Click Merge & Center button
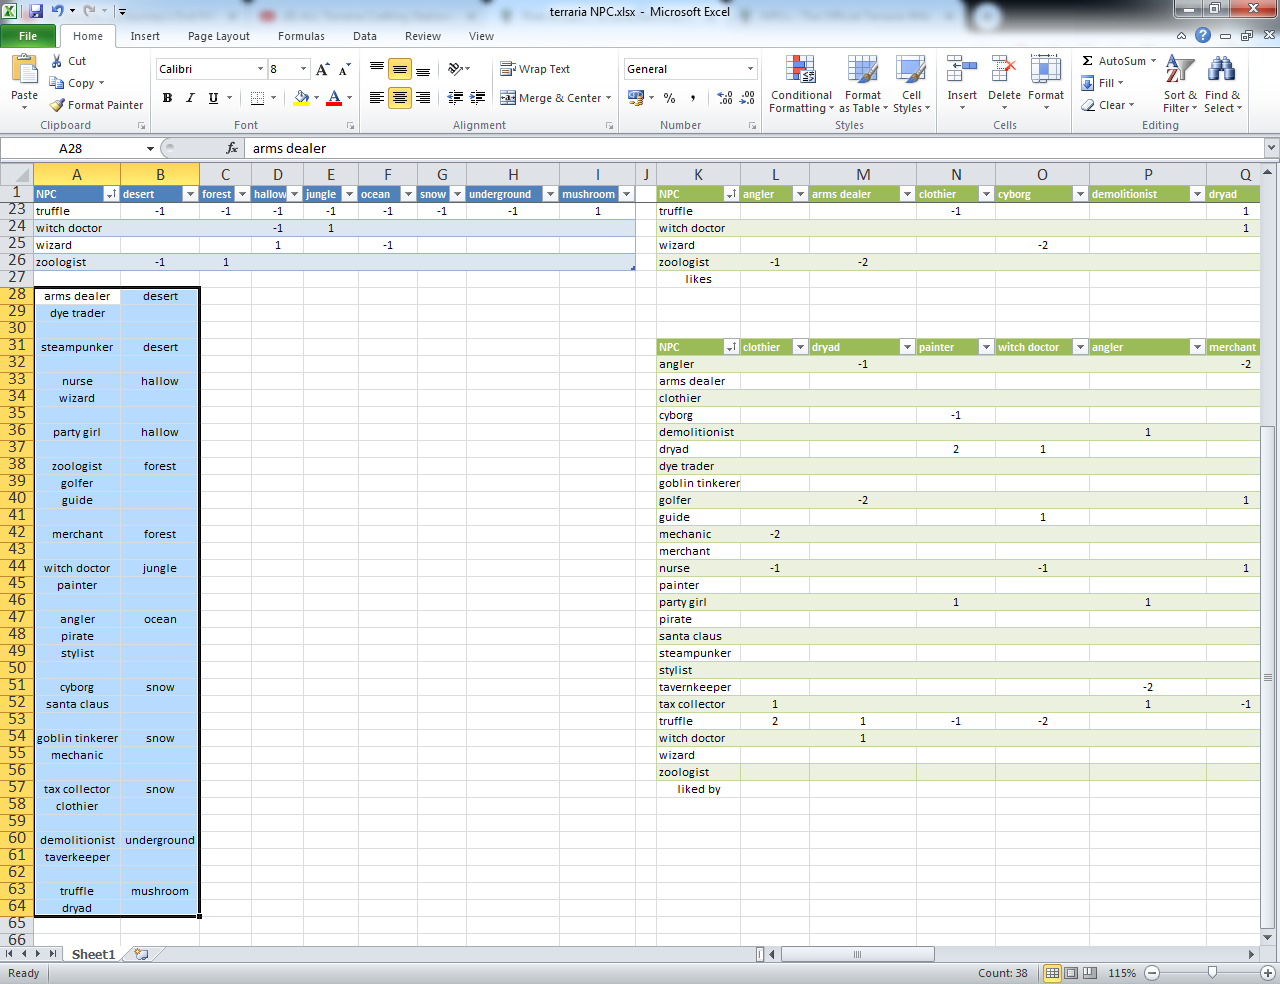The image size is (1280, 984). (556, 98)
